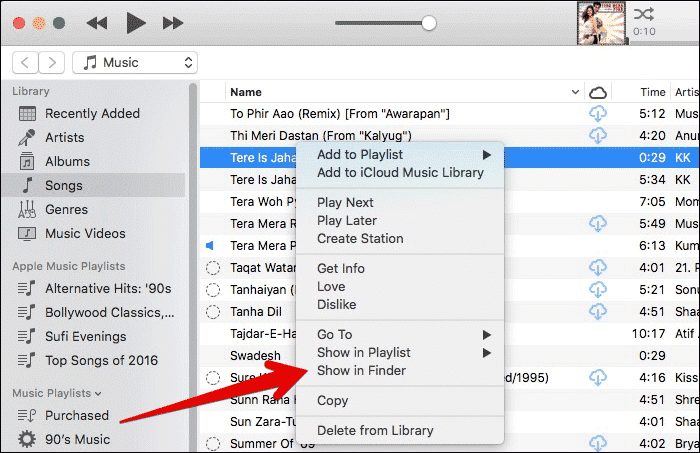
Task: Open Recently Added in the sidebar
Action: pos(92,113)
